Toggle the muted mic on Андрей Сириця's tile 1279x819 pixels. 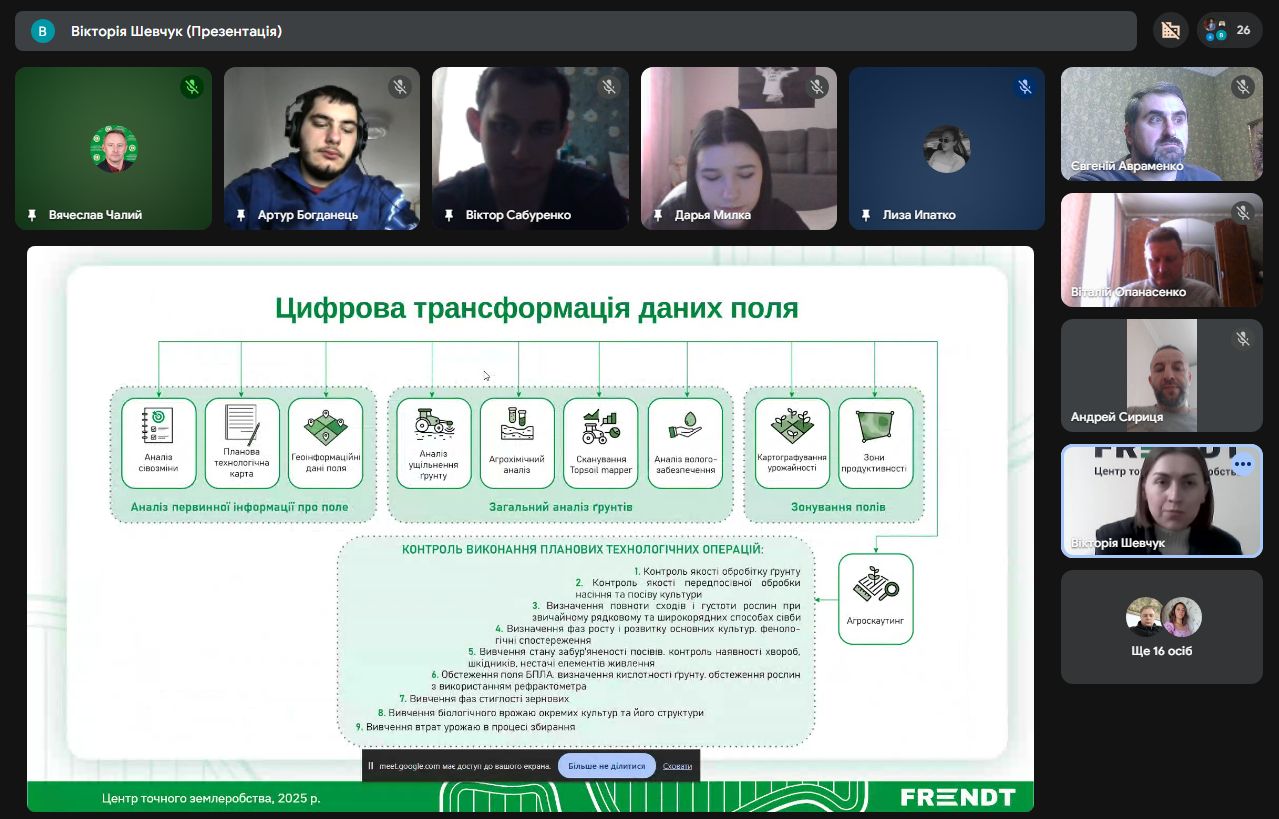tap(1243, 339)
